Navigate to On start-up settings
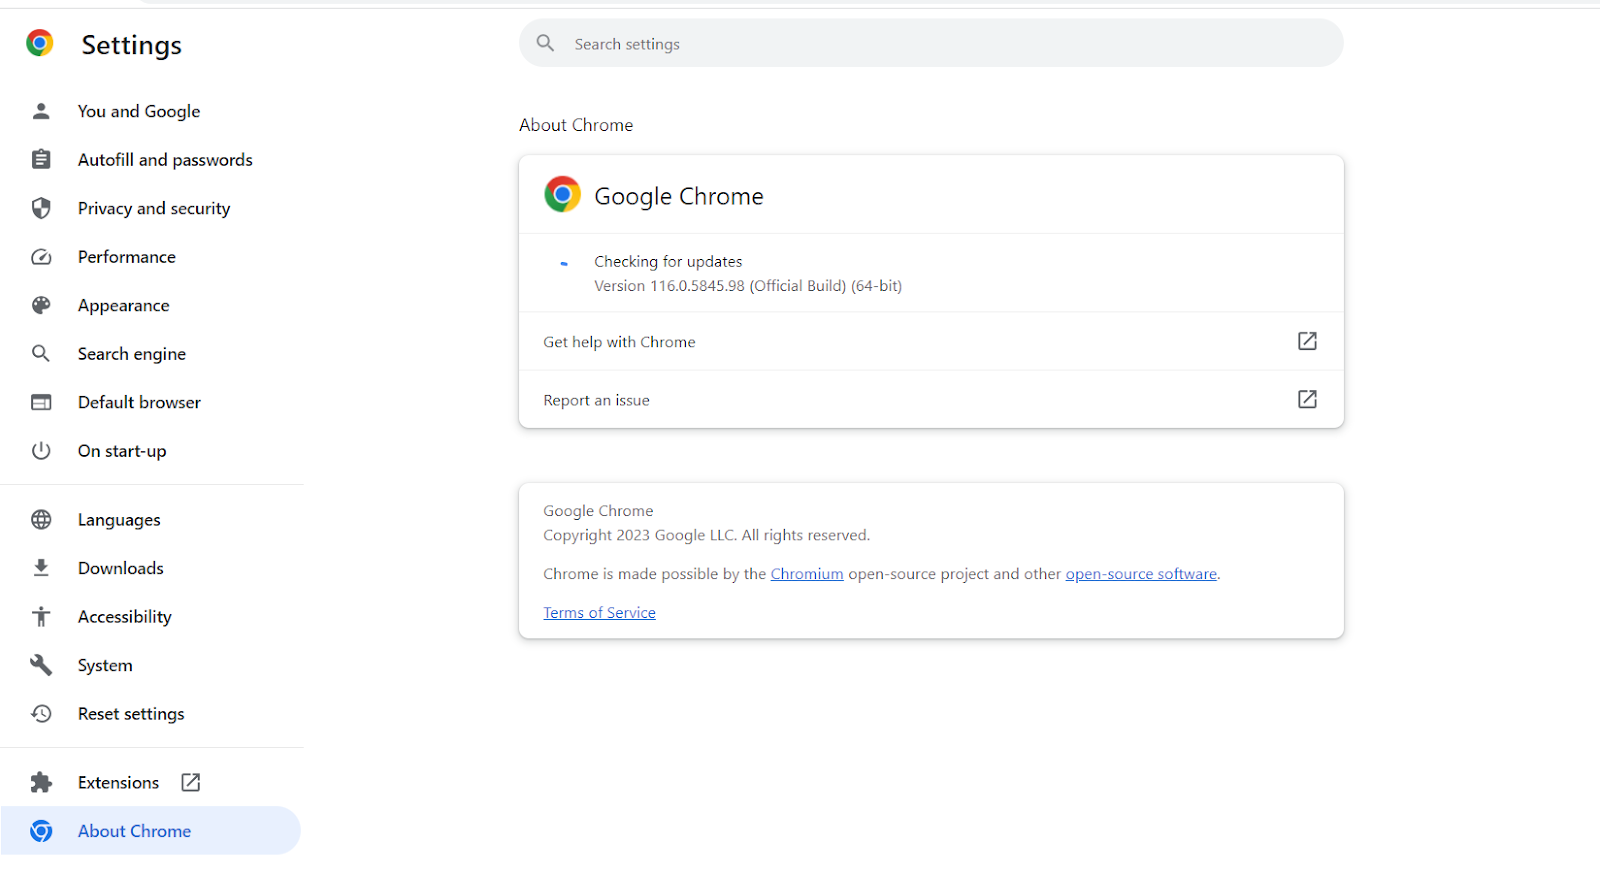 122,451
